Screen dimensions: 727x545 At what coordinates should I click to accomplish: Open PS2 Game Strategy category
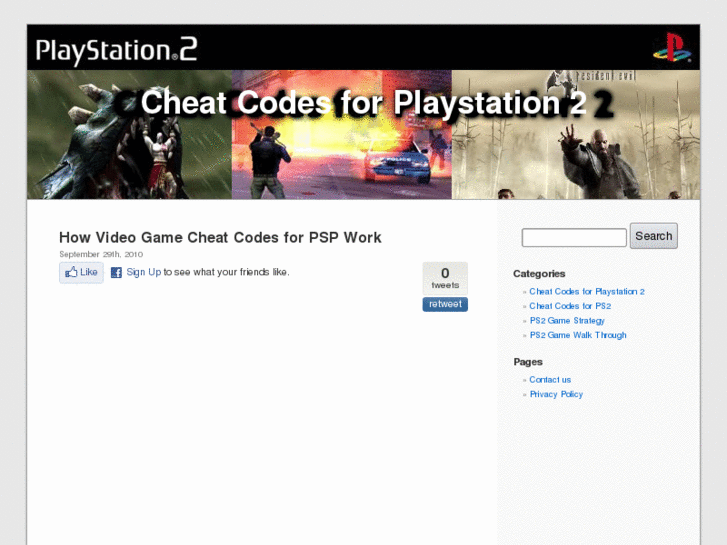pos(567,321)
